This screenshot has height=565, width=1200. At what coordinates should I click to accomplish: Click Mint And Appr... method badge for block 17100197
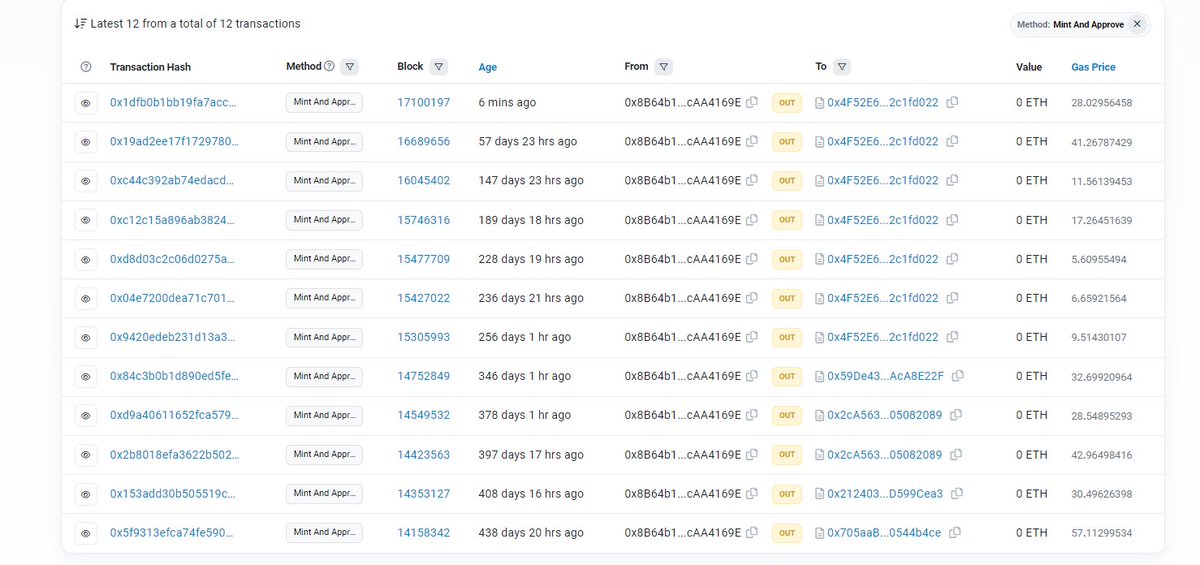point(324,102)
